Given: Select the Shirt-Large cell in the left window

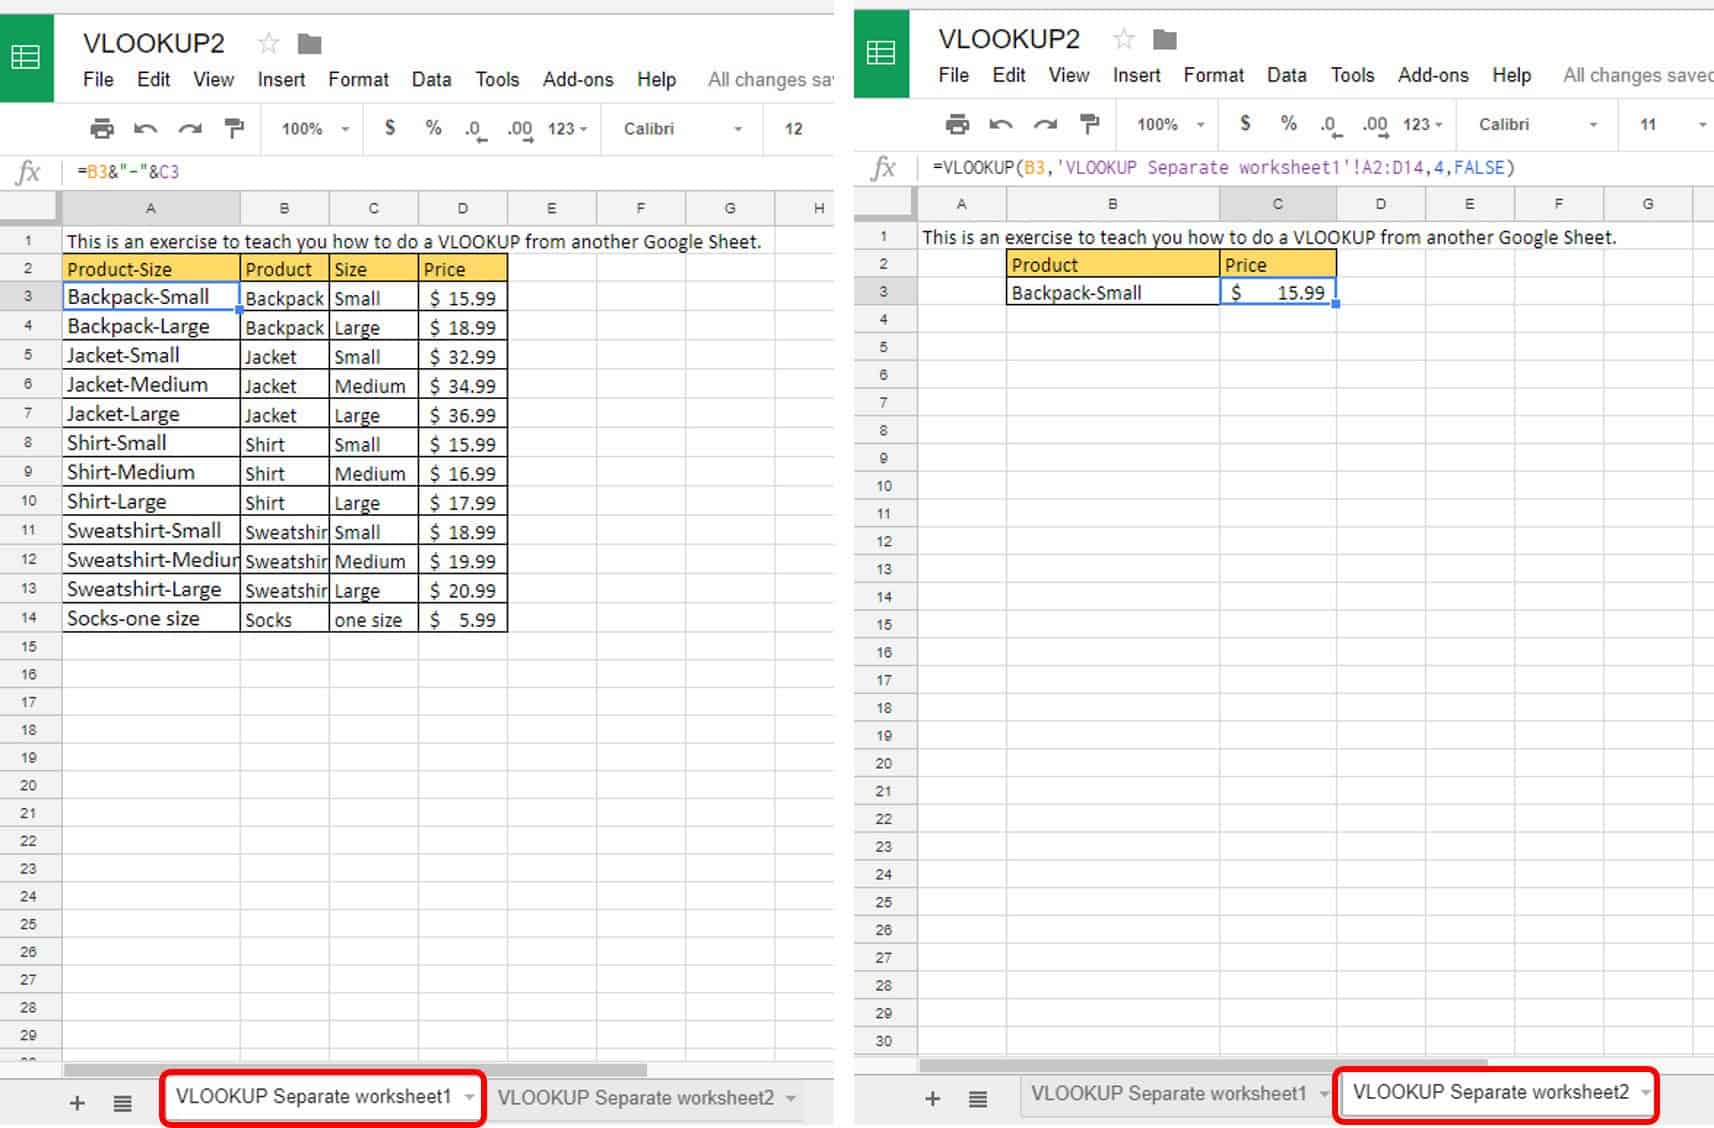Looking at the screenshot, I should tap(151, 502).
